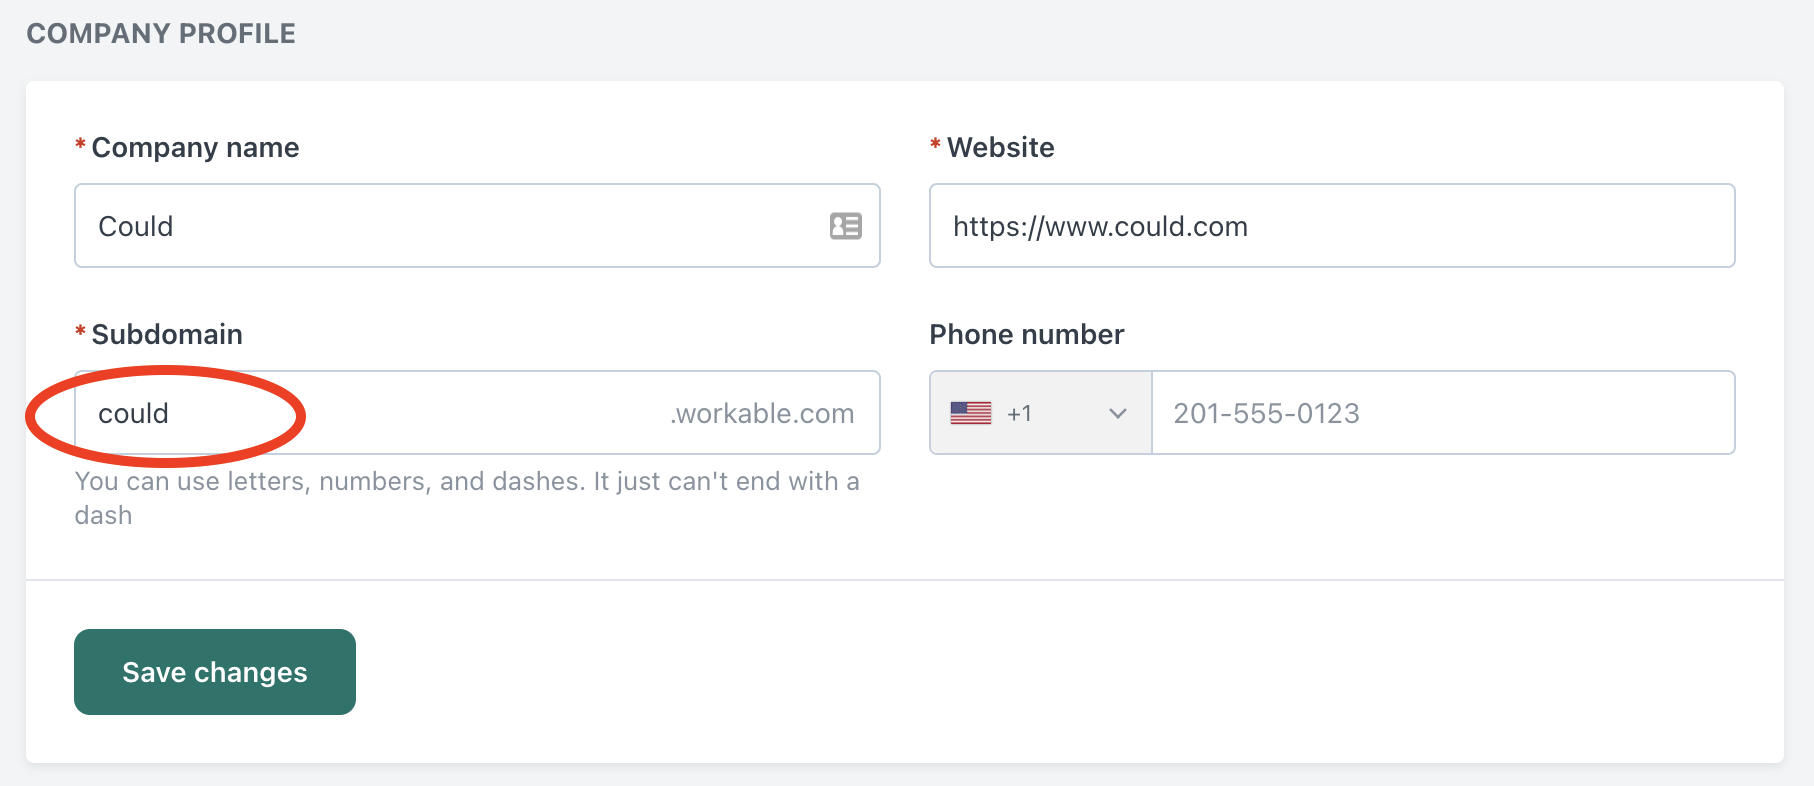The image size is (1814, 786).
Task: Click the +1 country code text
Action: (1019, 414)
